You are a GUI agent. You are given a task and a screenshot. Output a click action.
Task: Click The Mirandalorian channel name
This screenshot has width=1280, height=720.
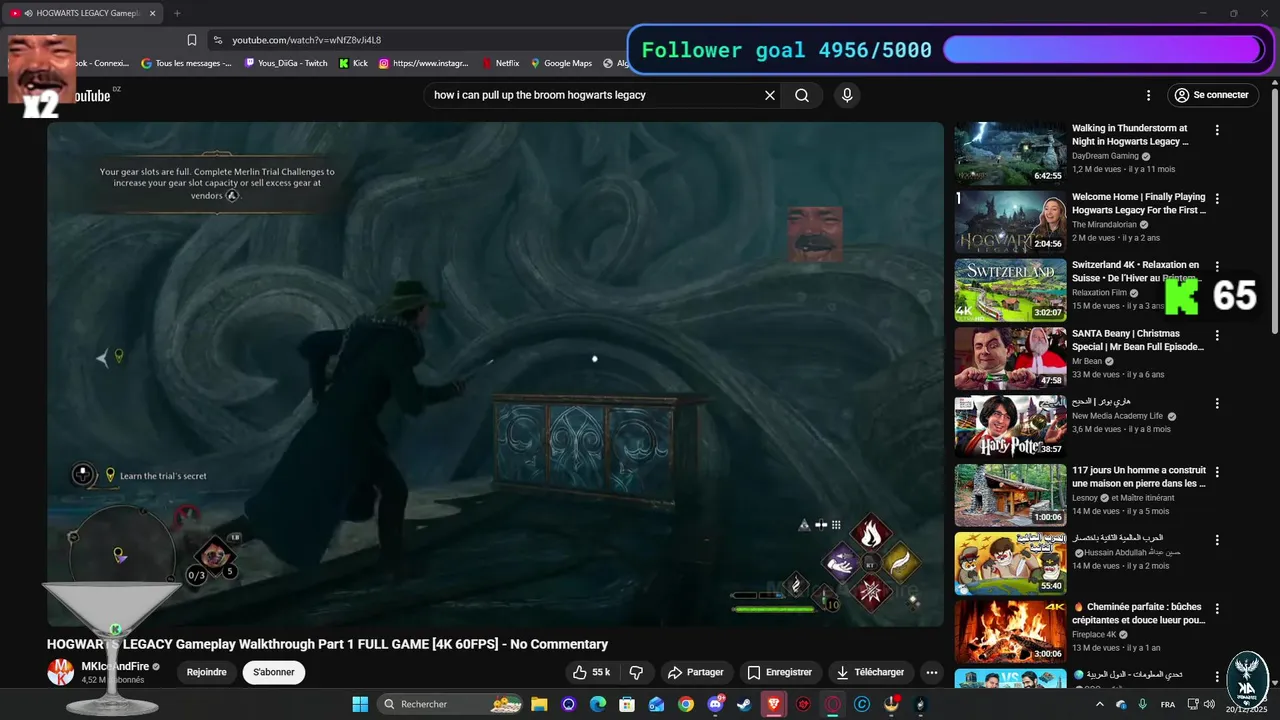coord(1104,225)
